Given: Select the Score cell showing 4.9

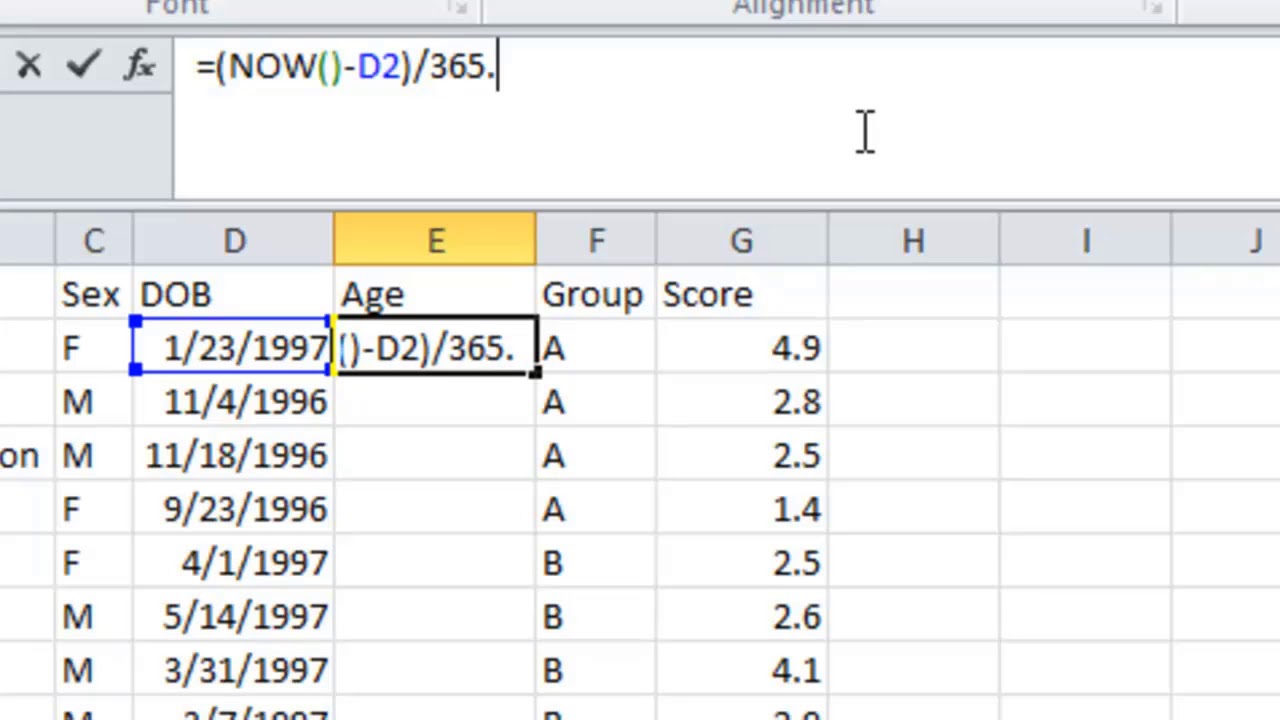Looking at the screenshot, I should point(742,347).
